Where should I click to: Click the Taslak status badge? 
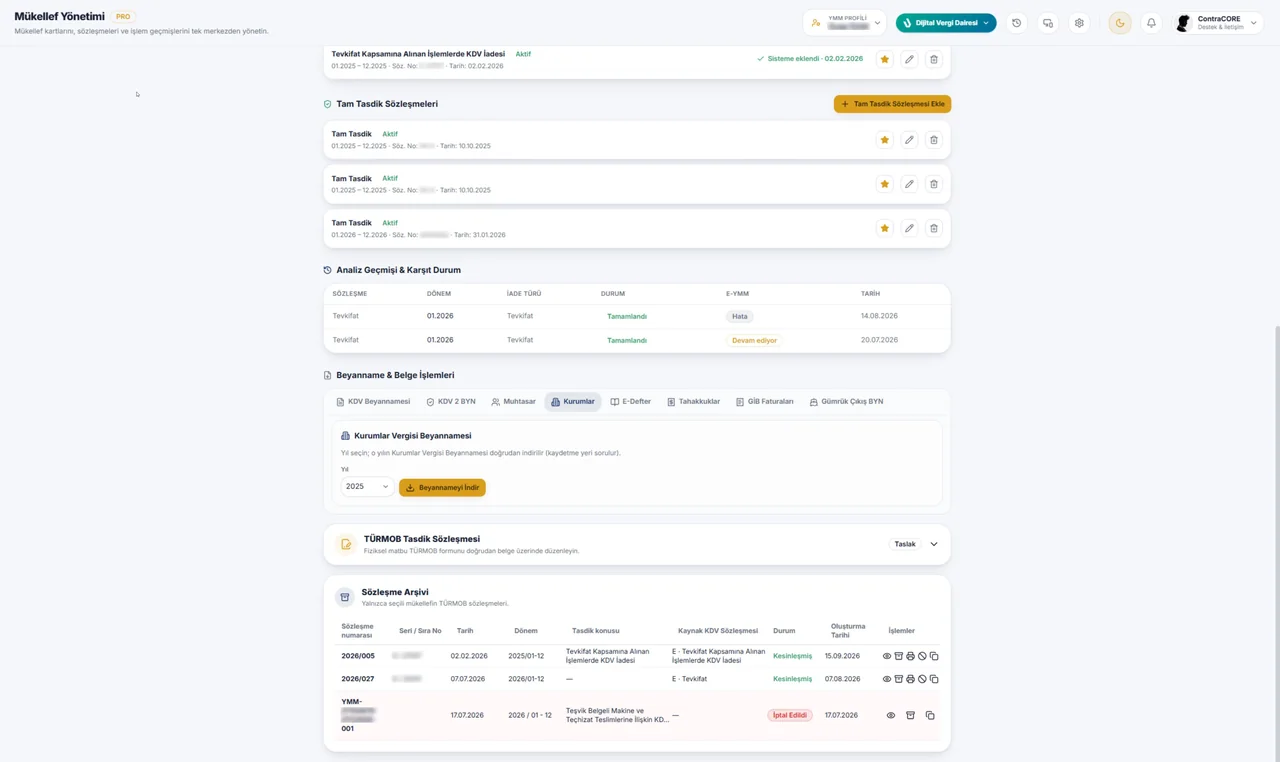tap(905, 544)
